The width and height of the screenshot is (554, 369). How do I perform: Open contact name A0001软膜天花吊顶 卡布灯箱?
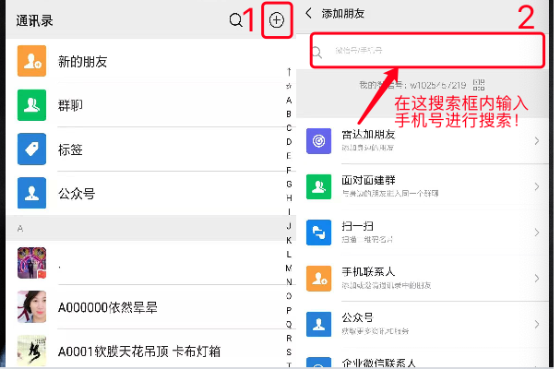click(140, 351)
